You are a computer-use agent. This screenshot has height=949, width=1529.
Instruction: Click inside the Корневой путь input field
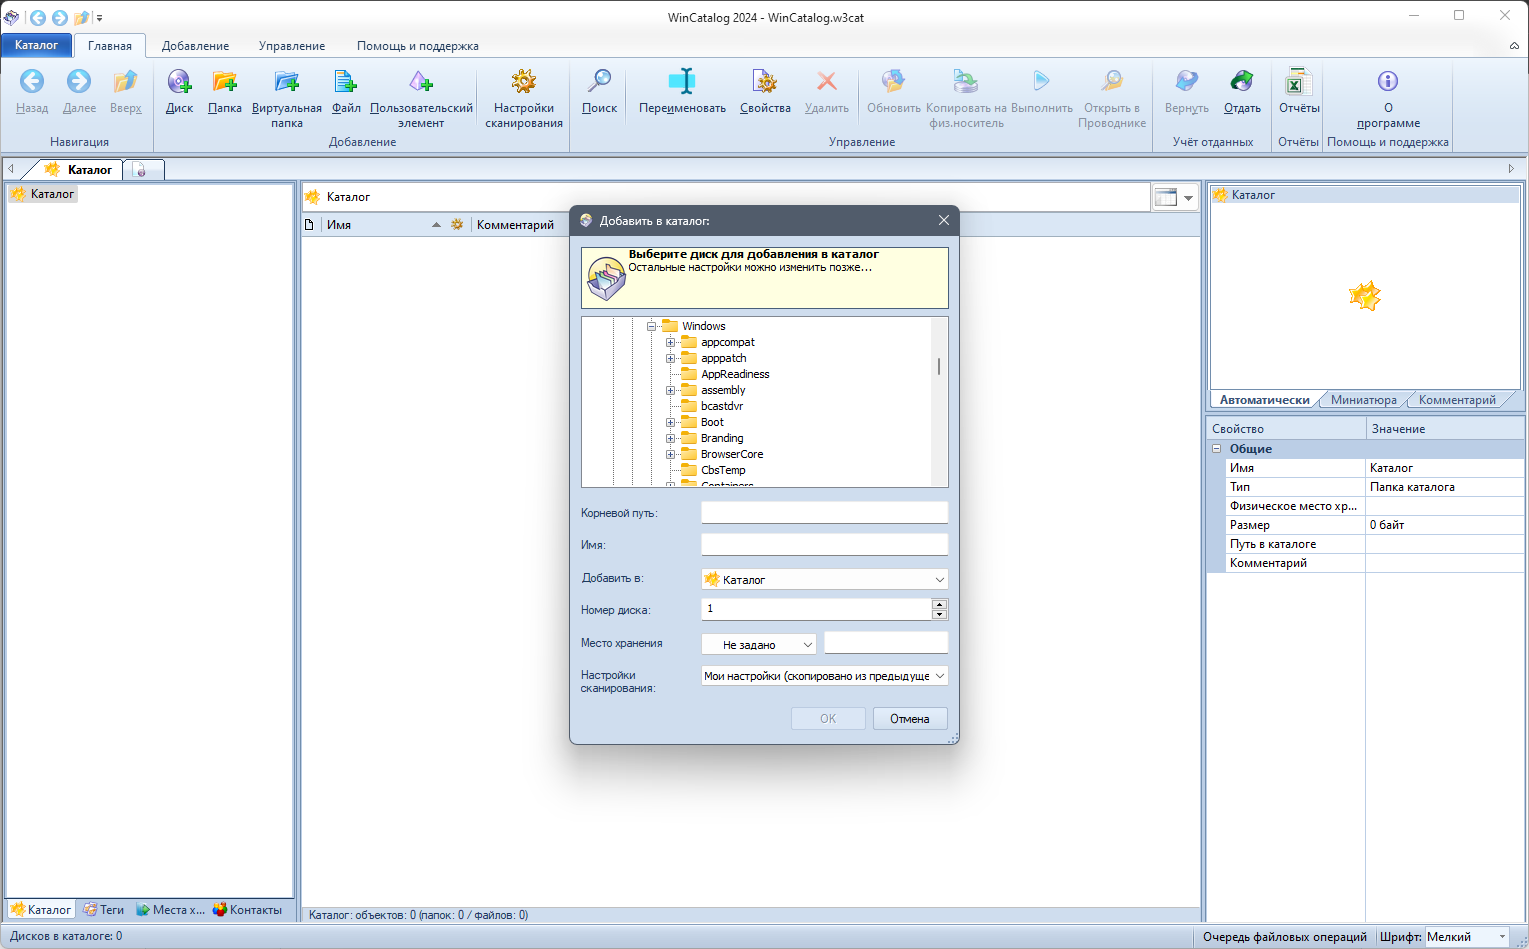[823, 511]
